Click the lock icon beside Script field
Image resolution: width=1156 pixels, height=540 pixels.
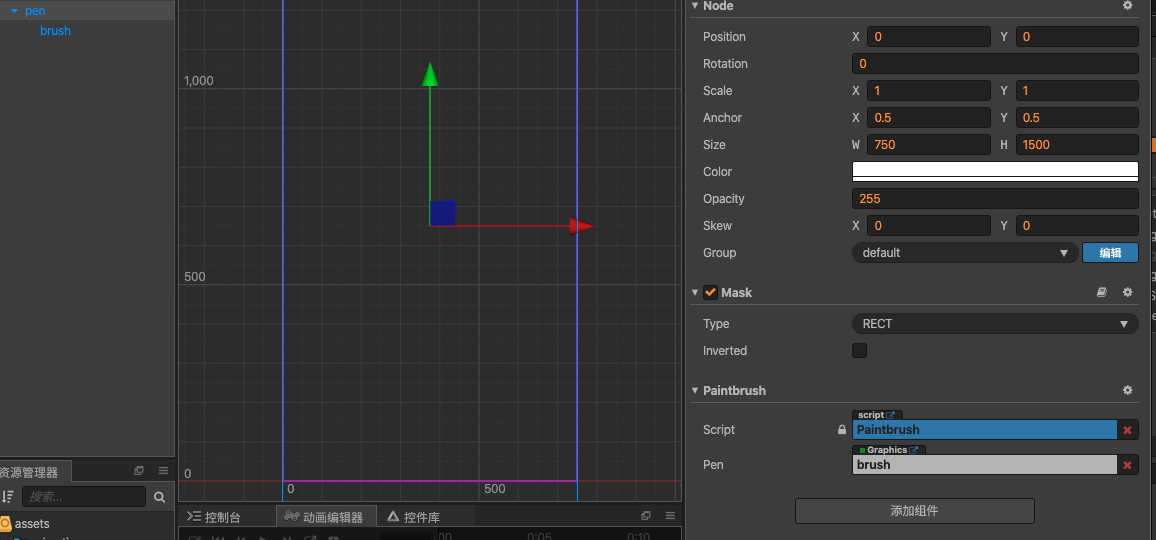tap(842, 429)
